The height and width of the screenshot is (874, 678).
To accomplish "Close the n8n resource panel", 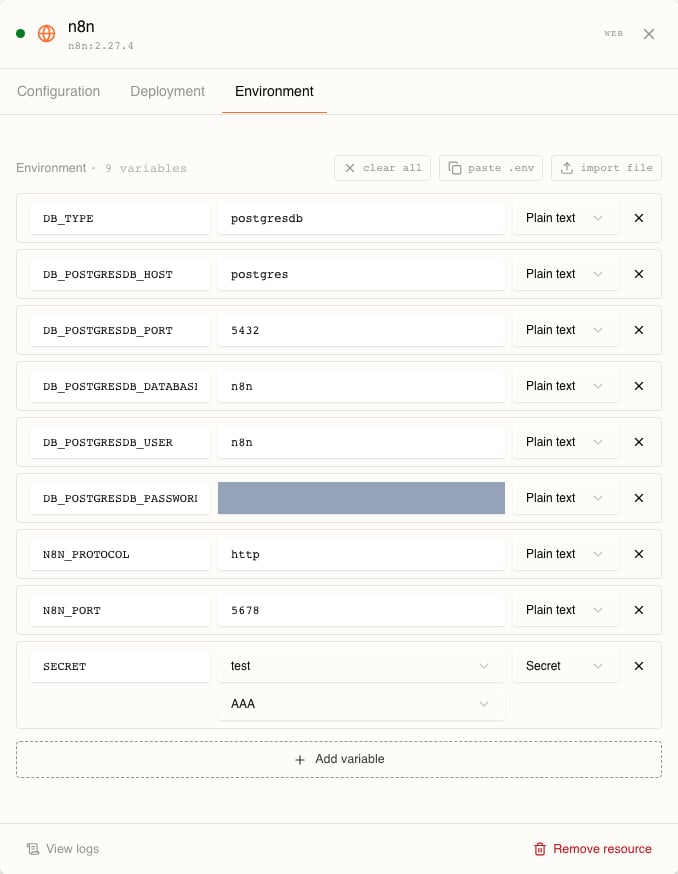I will (x=648, y=34).
